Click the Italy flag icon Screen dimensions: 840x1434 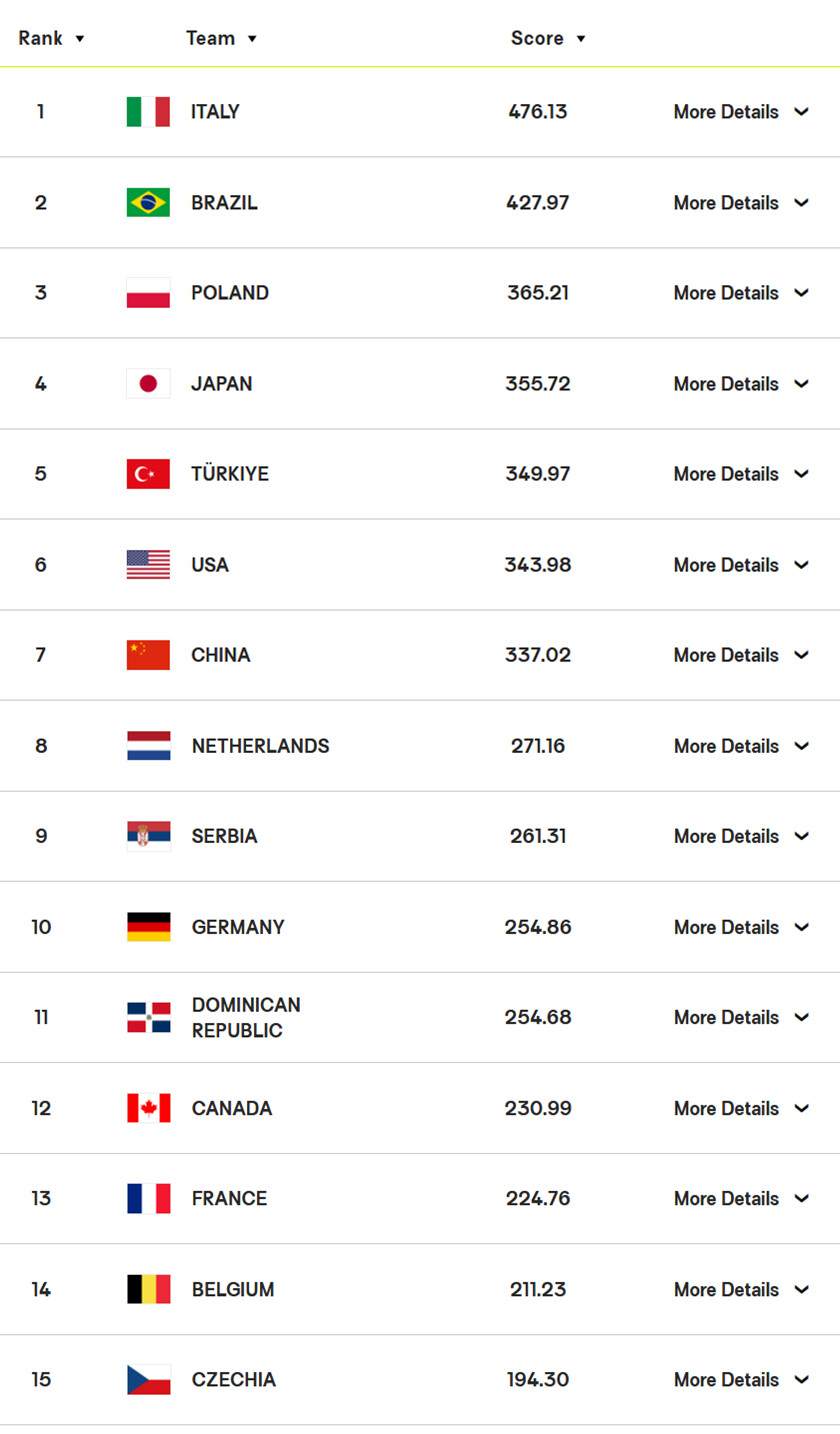148,112
